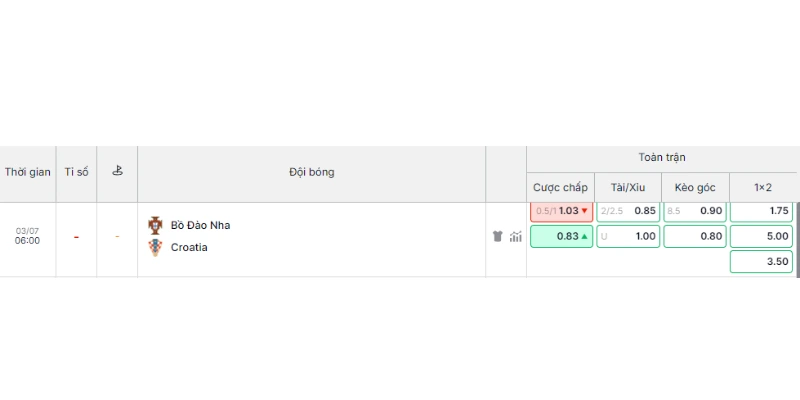This screenshot has height=400, width=800.
Task: Click the Kèo góc column header
Action: (x=695, y=187)
